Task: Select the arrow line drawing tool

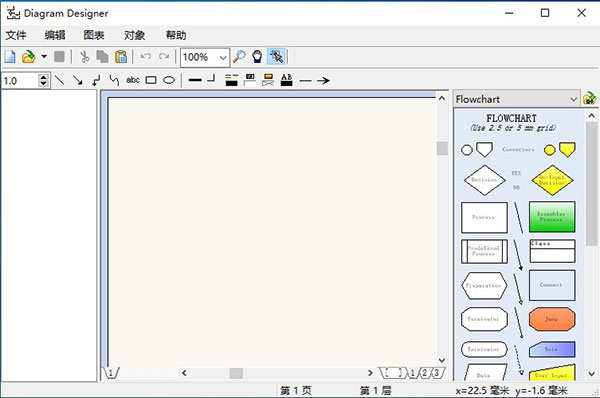Action: tap(78, 80)
